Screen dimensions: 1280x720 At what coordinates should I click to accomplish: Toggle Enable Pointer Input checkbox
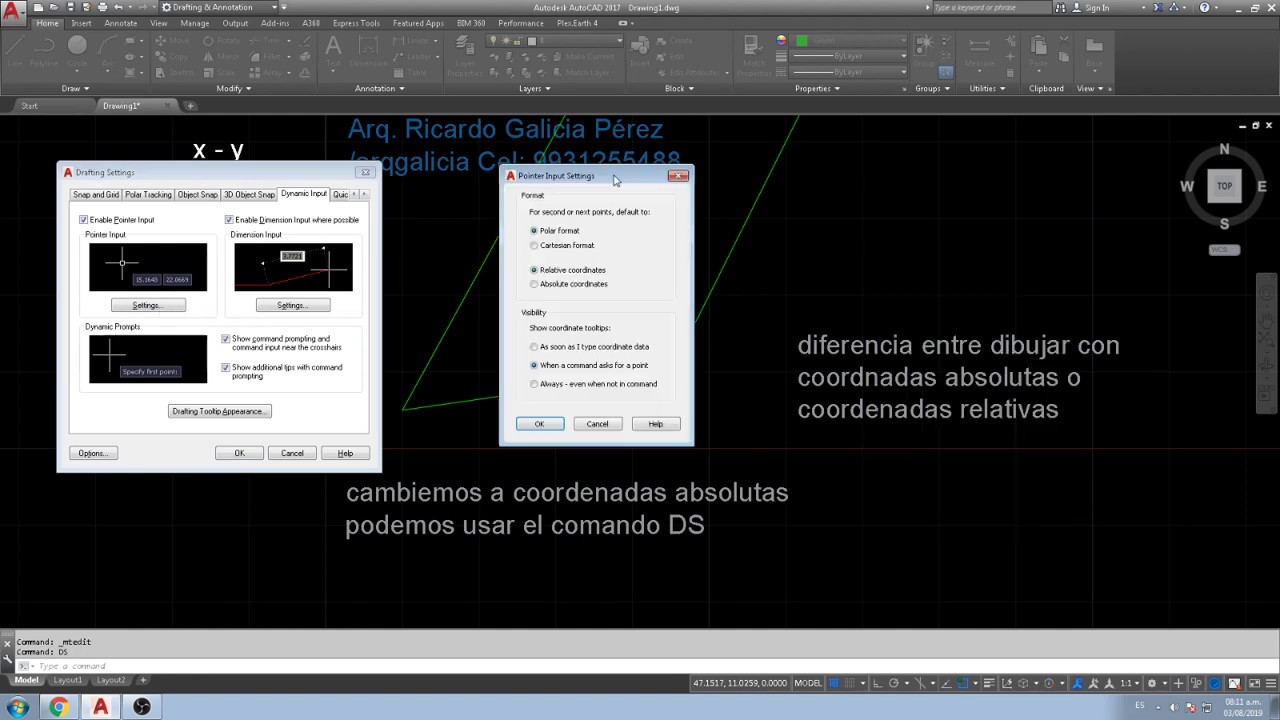(84, 220)
